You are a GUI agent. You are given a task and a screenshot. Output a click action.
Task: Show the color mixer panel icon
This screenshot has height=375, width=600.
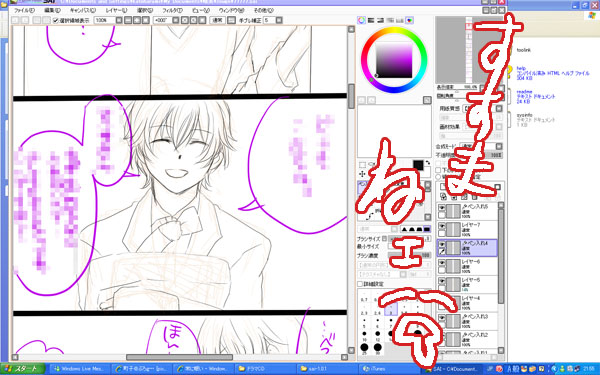coord(390,20)
